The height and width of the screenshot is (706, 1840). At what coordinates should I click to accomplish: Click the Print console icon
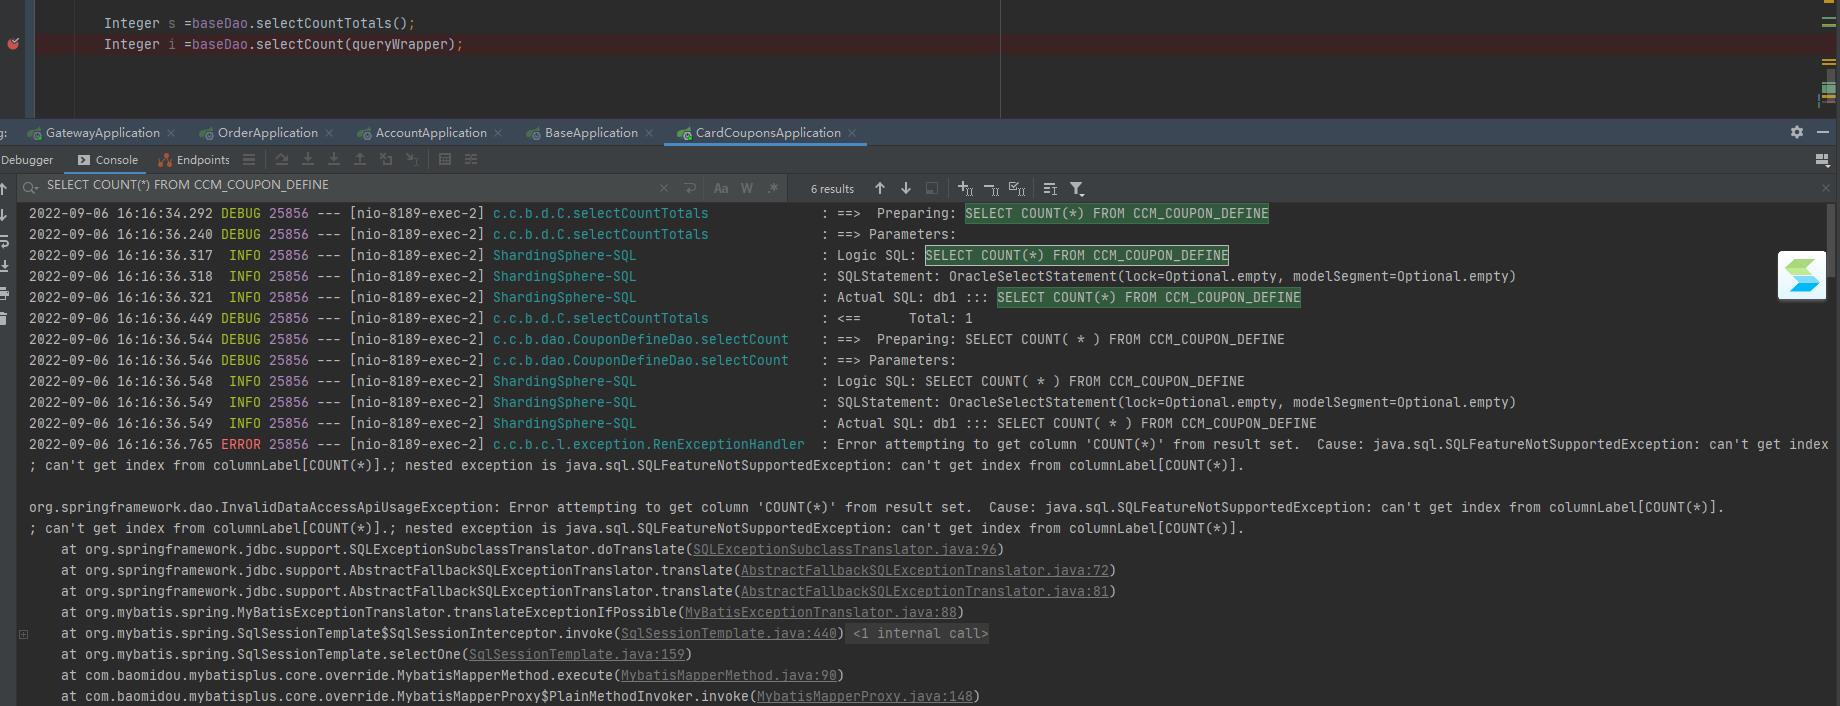pos(4,293)
